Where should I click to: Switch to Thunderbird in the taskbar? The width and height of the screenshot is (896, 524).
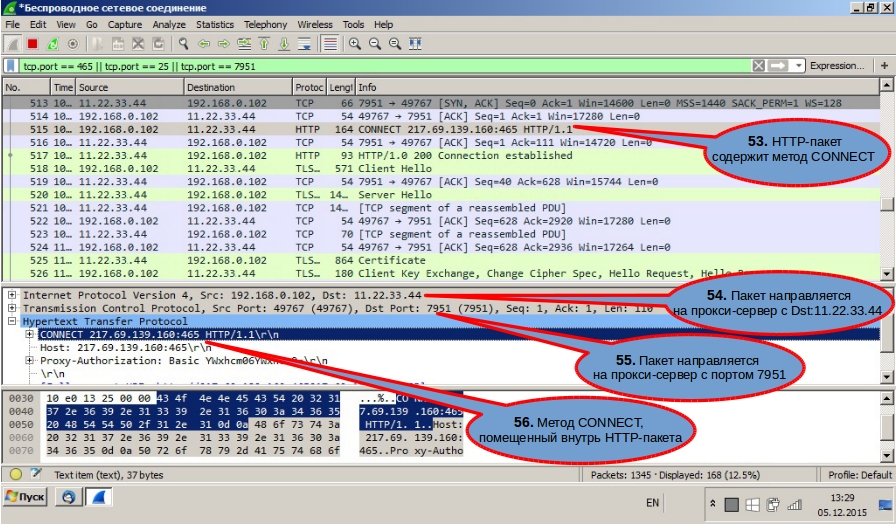pyautogui.click(x=69, y=497)
